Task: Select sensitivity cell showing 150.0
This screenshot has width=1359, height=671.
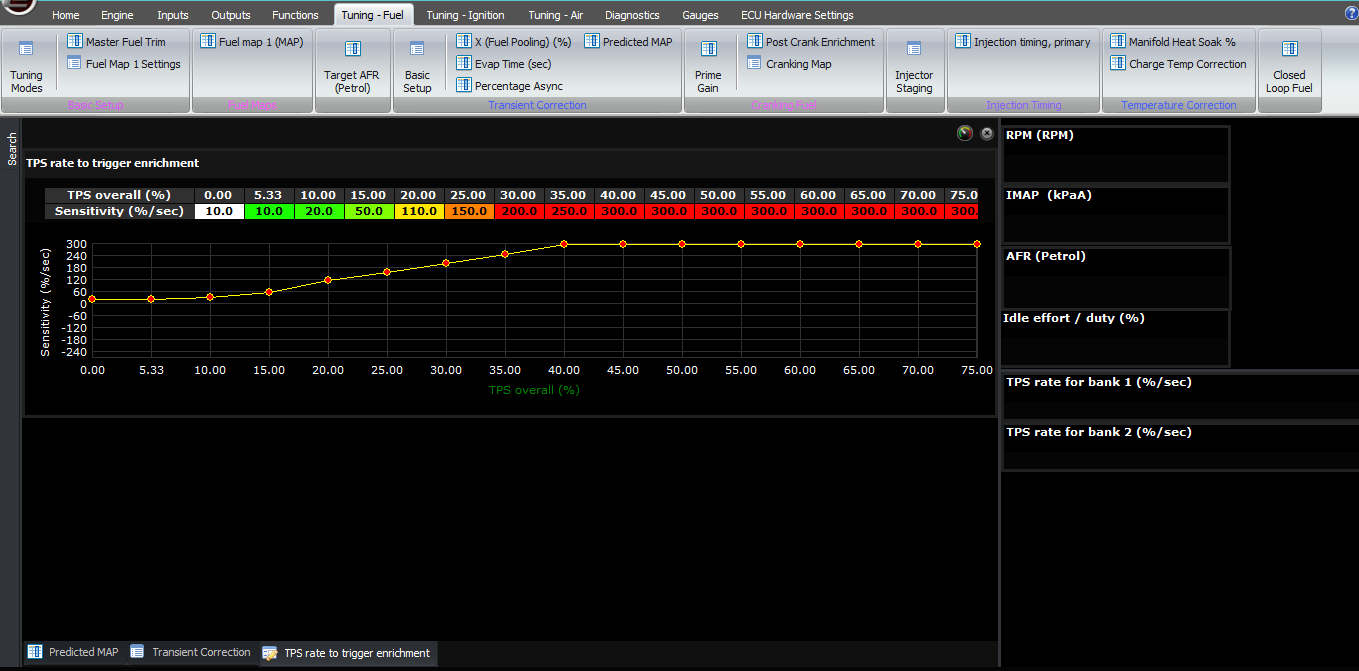Action: (469, 211)
